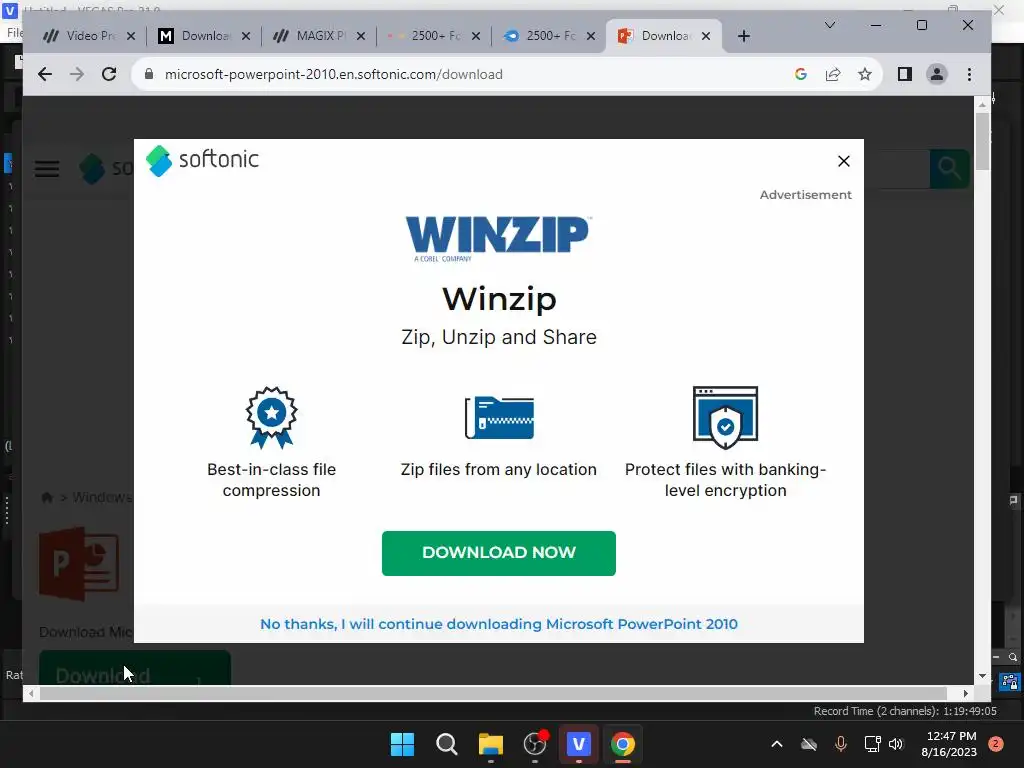Open the Chrome profile menu
1024x768 pixels.
pyautogui.click(x=936, y=74)
